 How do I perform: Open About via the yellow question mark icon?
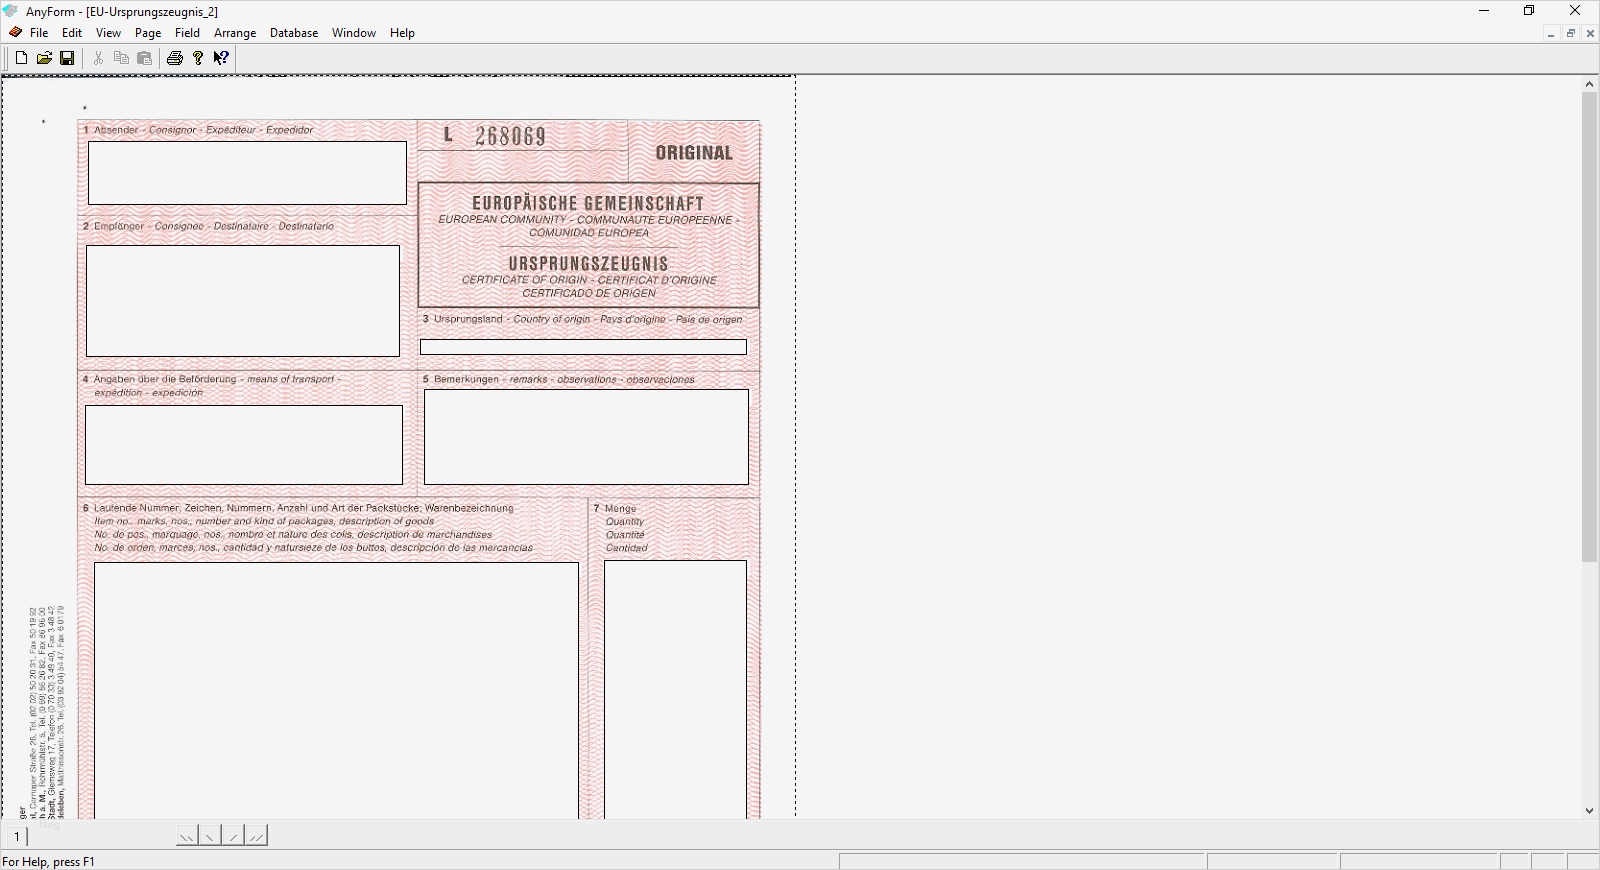[198, 58]
